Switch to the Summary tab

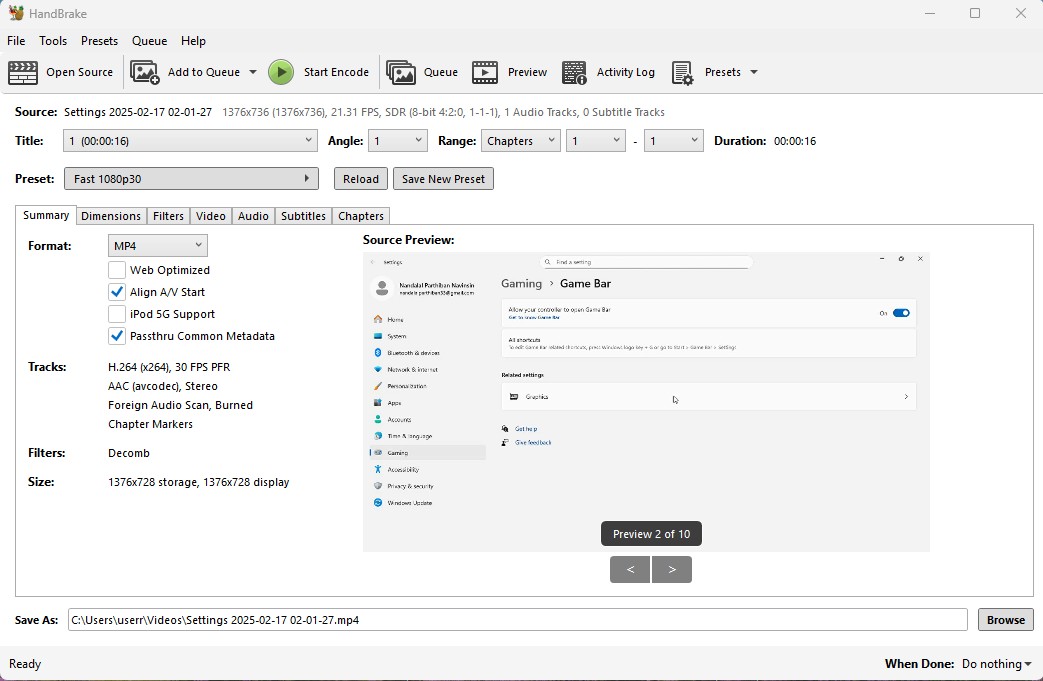(x=46, y=215)
